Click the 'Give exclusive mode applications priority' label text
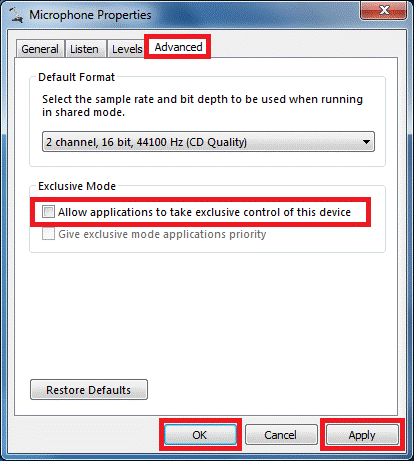 tap(162, 234)
